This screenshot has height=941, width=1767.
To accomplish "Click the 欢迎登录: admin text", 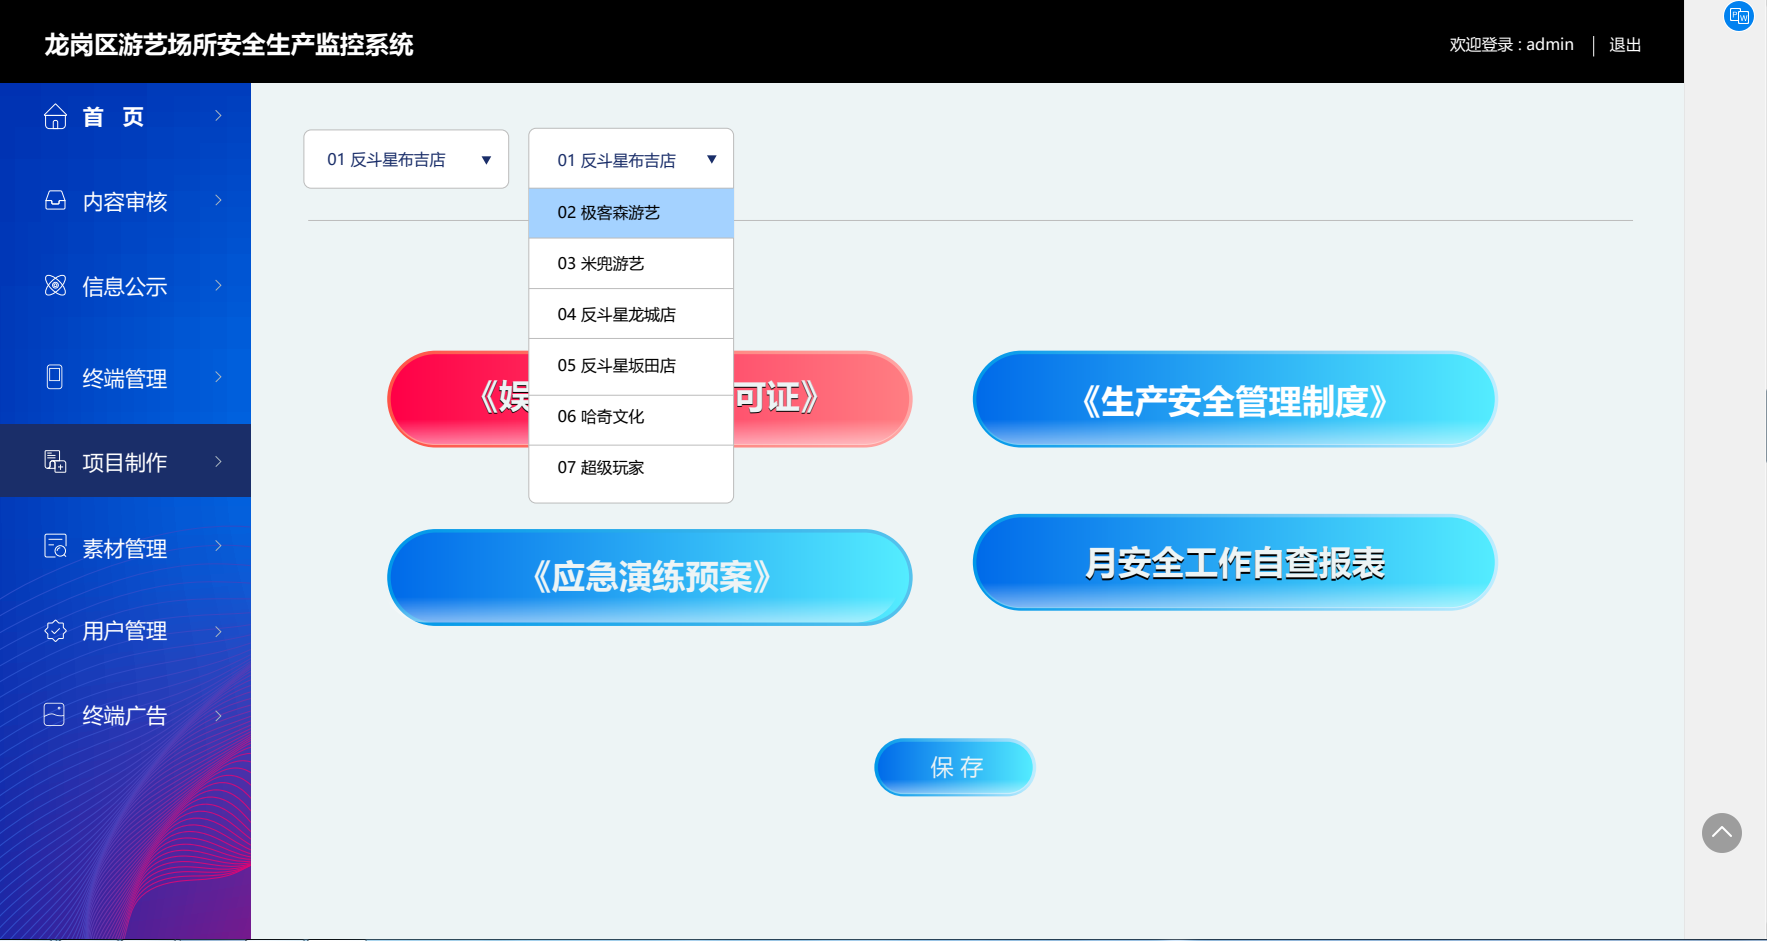I will click(1511, 45).
